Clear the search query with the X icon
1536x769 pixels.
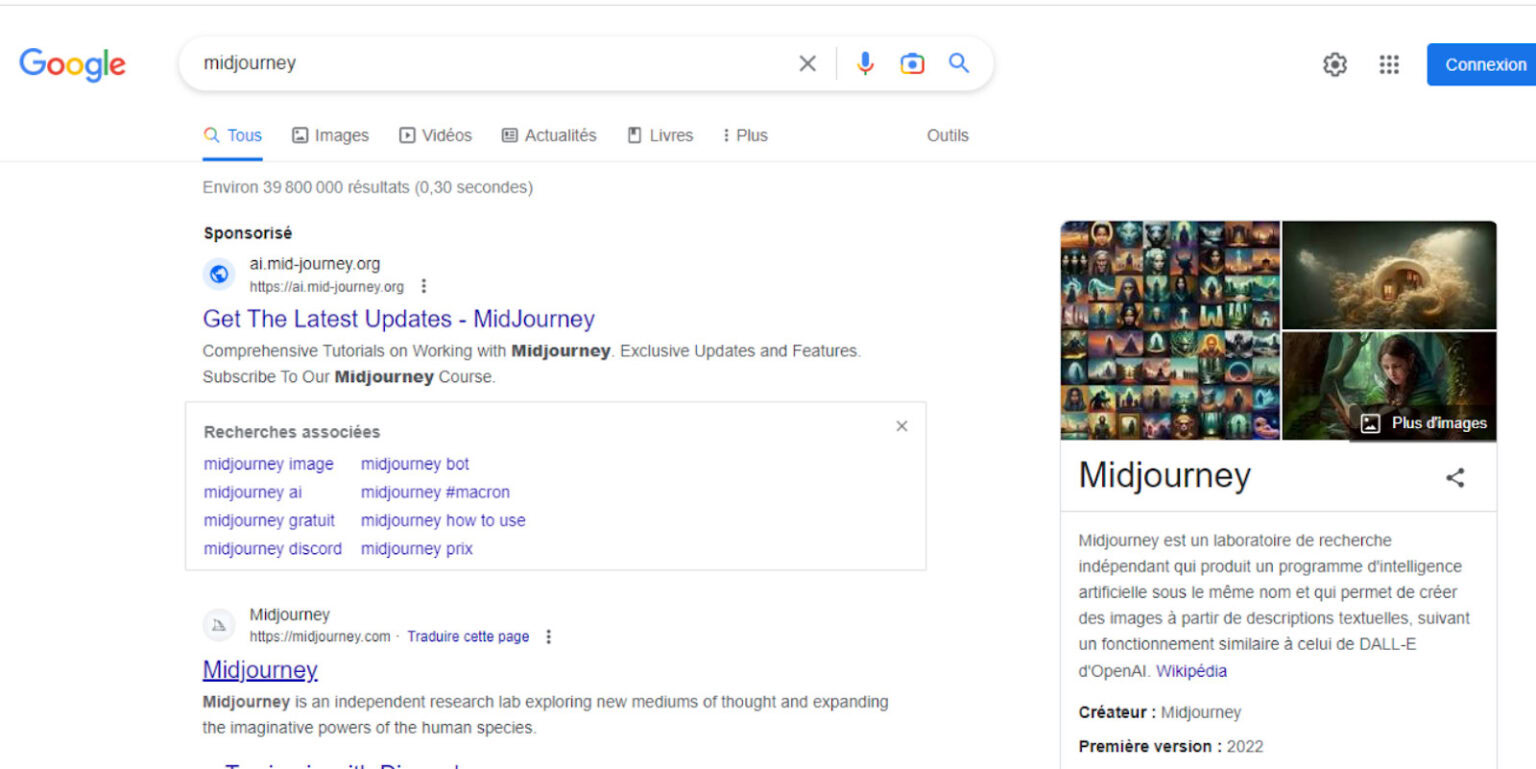[806, 63]
